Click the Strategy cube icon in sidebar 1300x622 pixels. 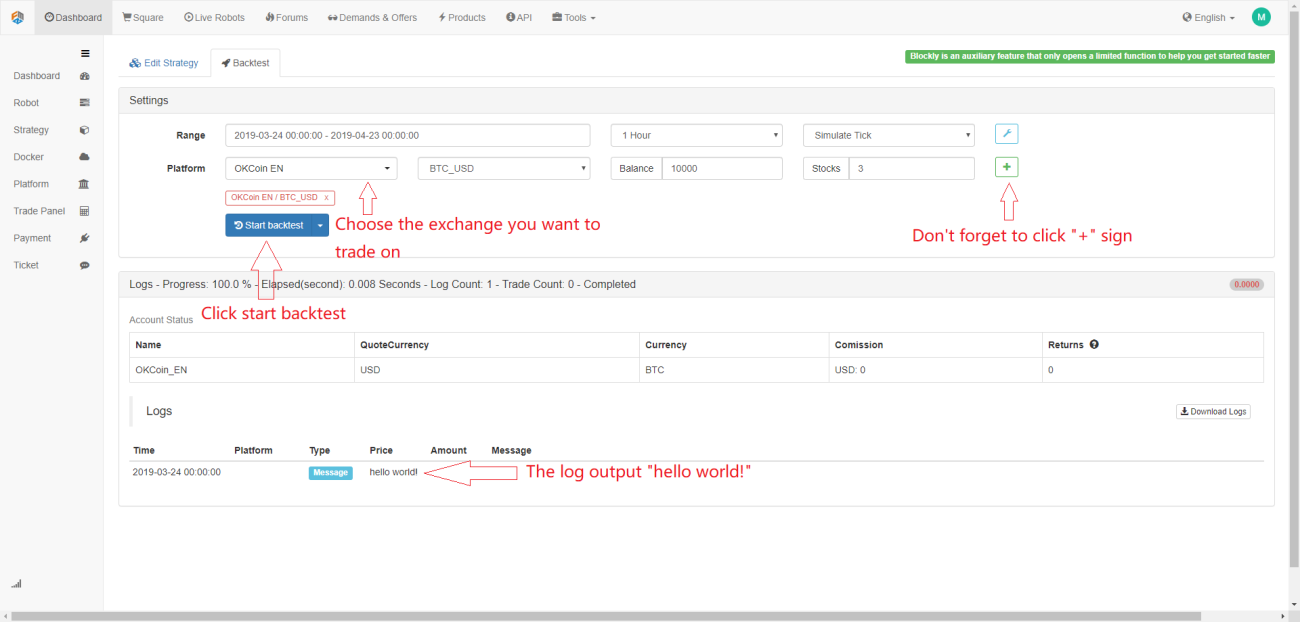tap(84, 130)
